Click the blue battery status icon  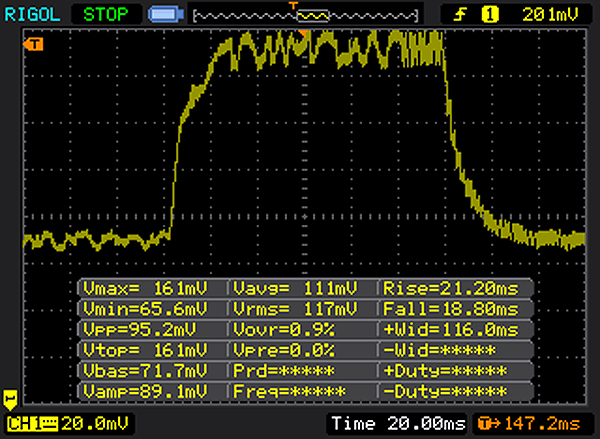pos(164,15)
